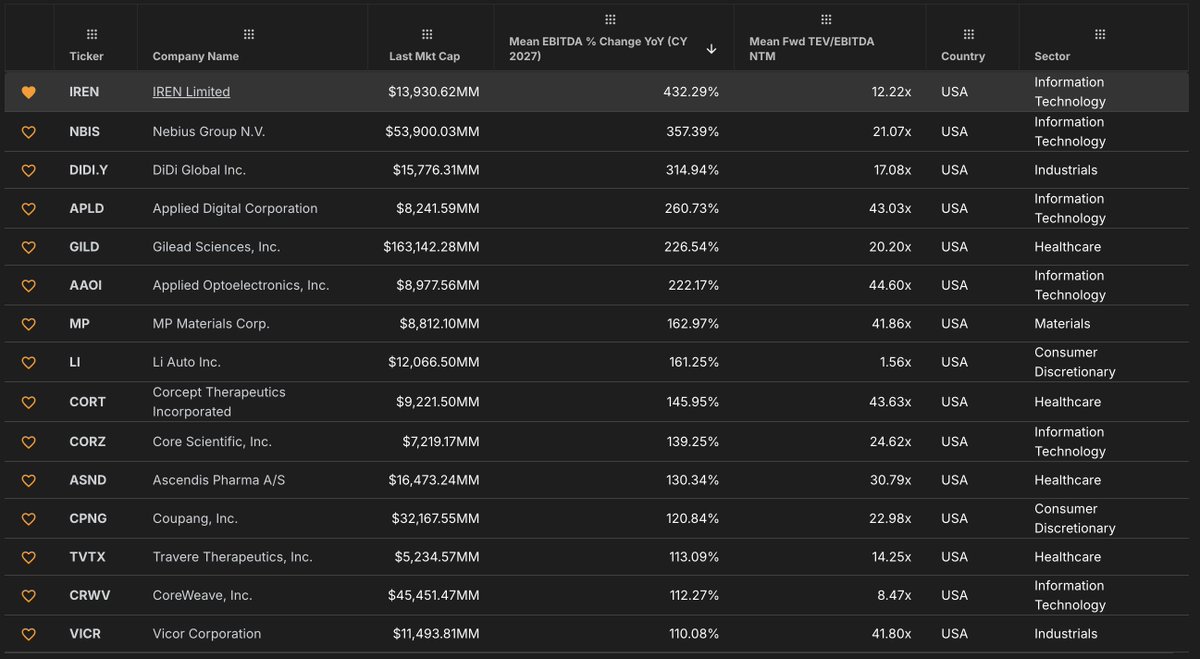Viewport: 1200px width, 659px height.
Task: Toggle the heart for DIDI.Y
Action: (x=28, y=170)
